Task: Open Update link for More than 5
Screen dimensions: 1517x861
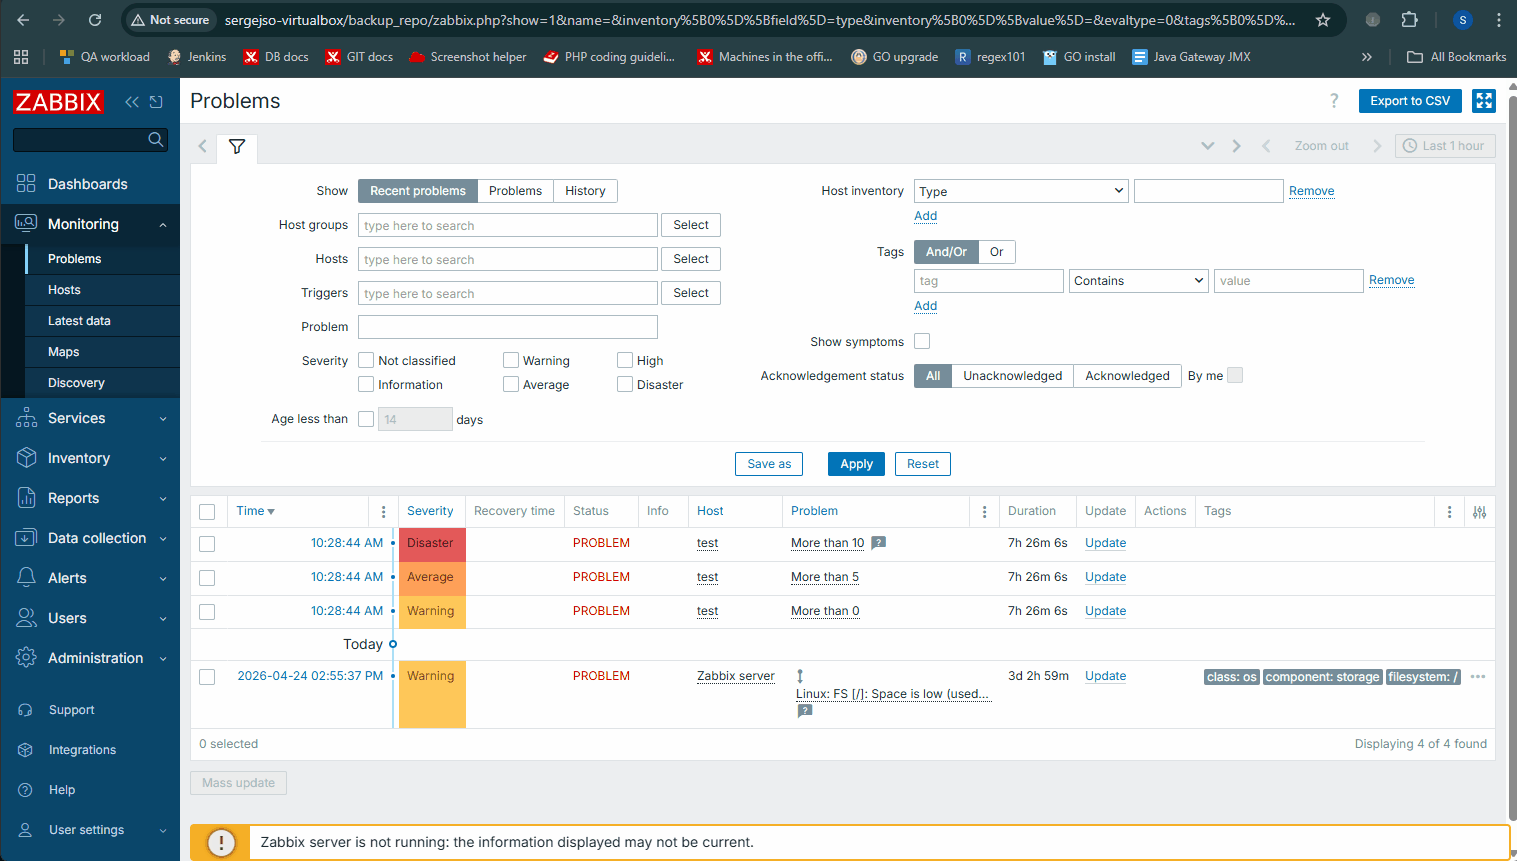Action: coord(1105,577)
